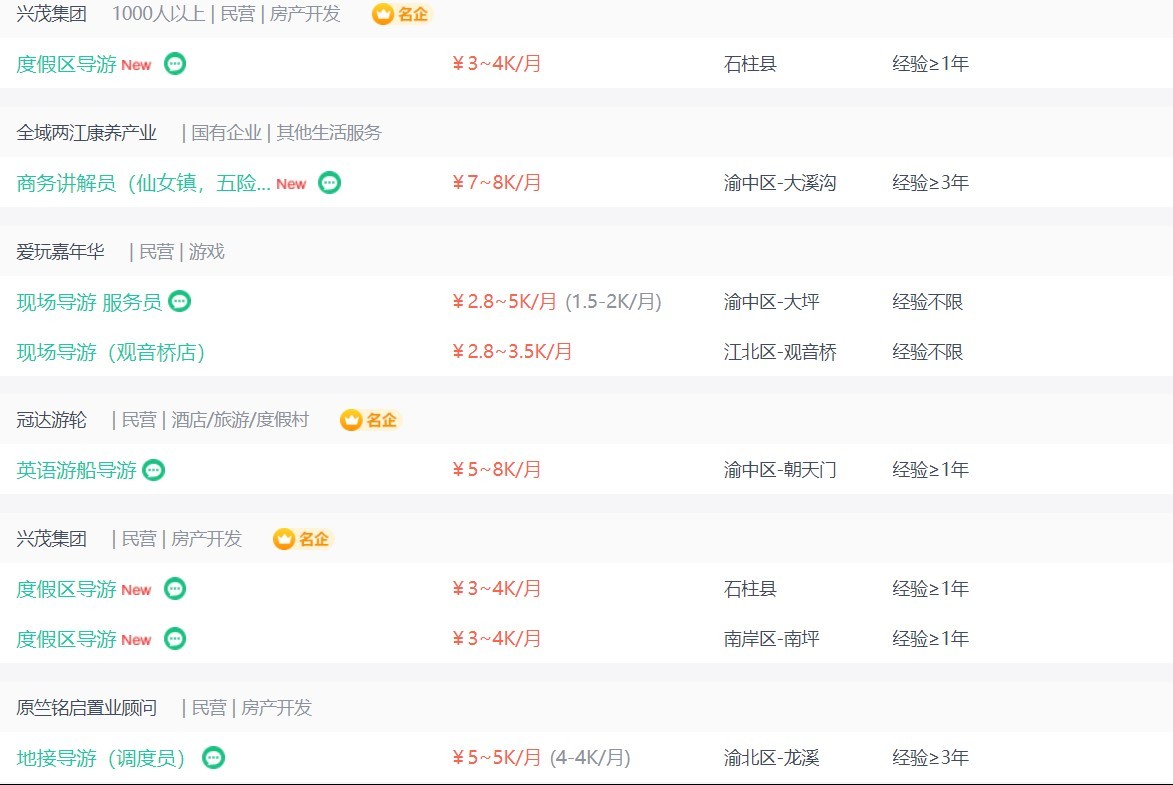1173x785 pixels.
Task: Open chat icon beside 地接导游（调度员）
Action: 214,757
